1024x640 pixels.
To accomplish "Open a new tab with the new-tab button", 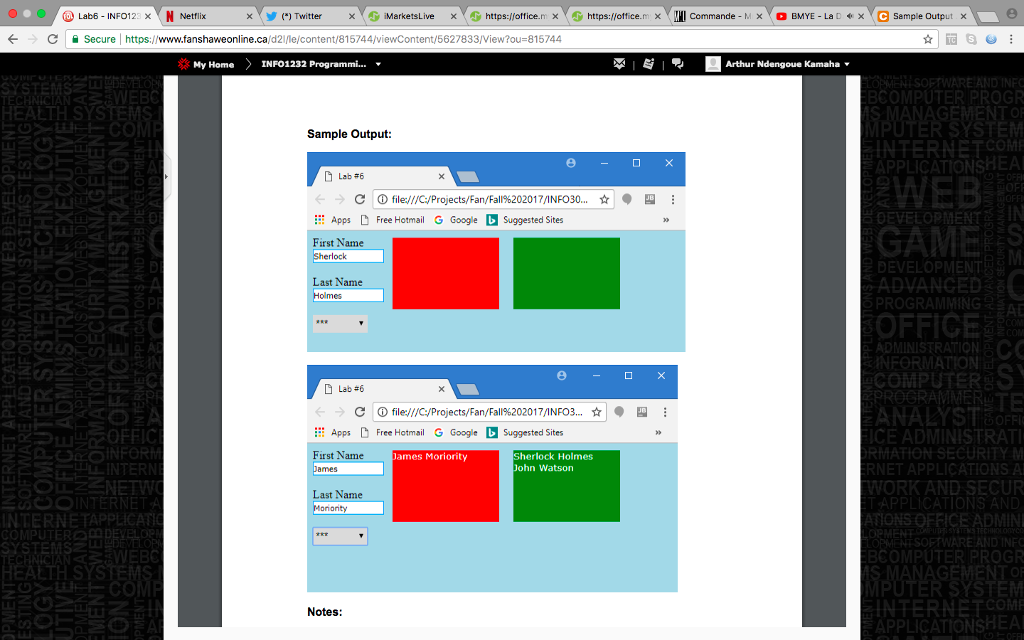I will [x=988, y=16].
